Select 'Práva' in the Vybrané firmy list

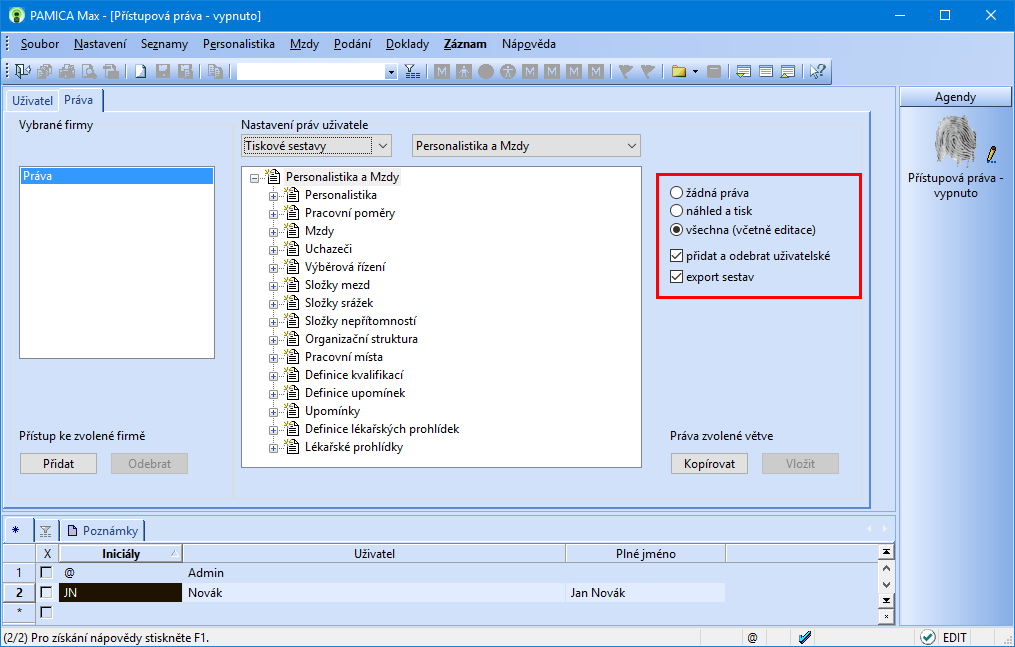point(117,176)
